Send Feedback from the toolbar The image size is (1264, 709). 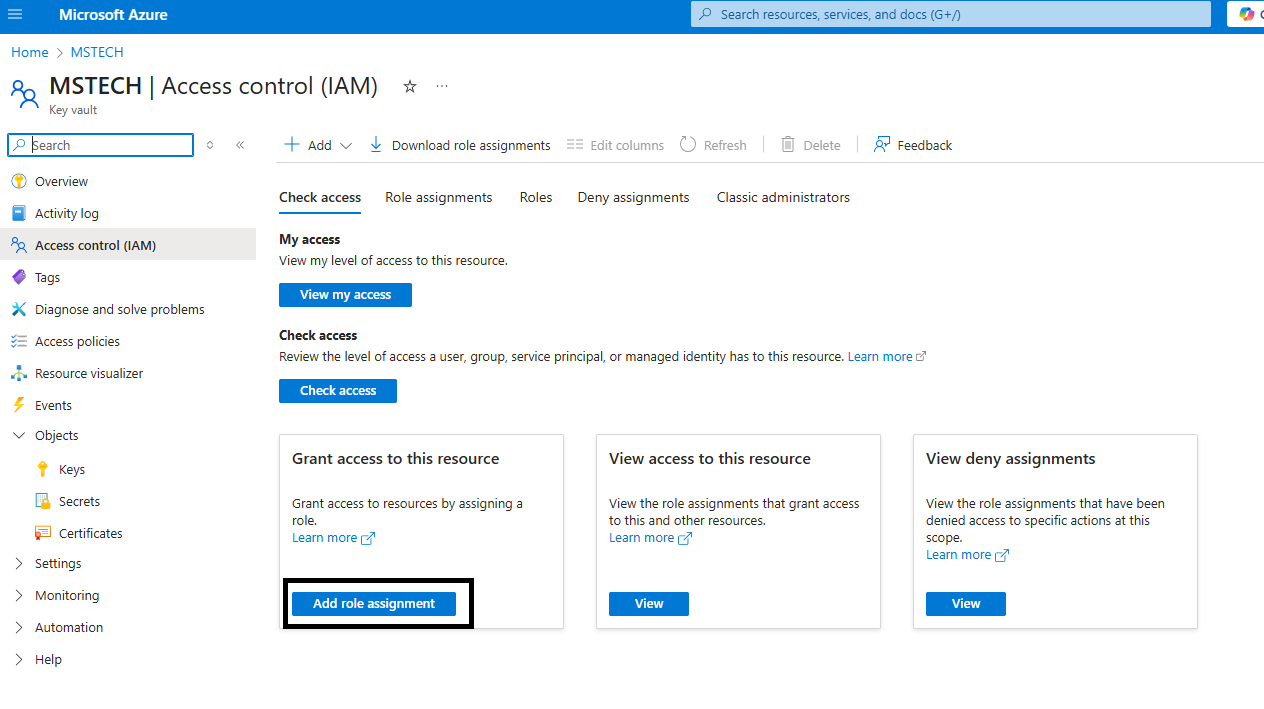point(912,144)
